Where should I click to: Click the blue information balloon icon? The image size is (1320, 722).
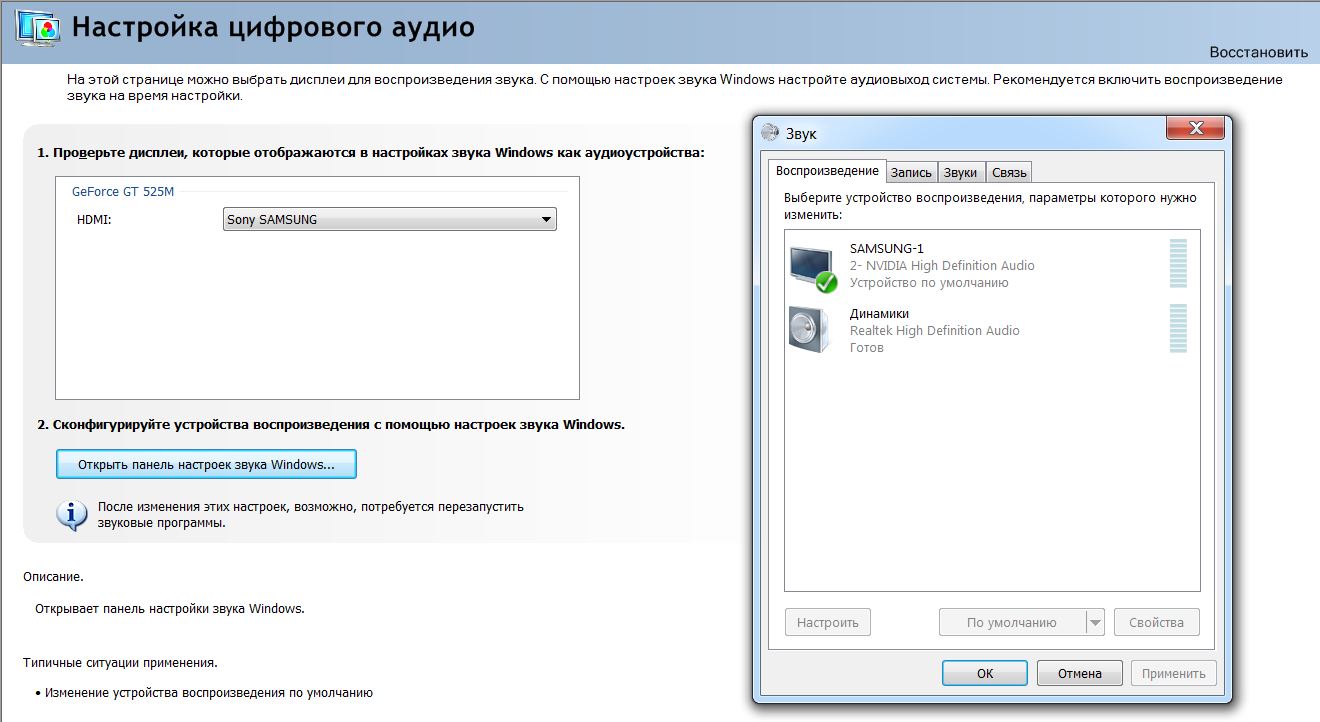click(x=70, y=514)
